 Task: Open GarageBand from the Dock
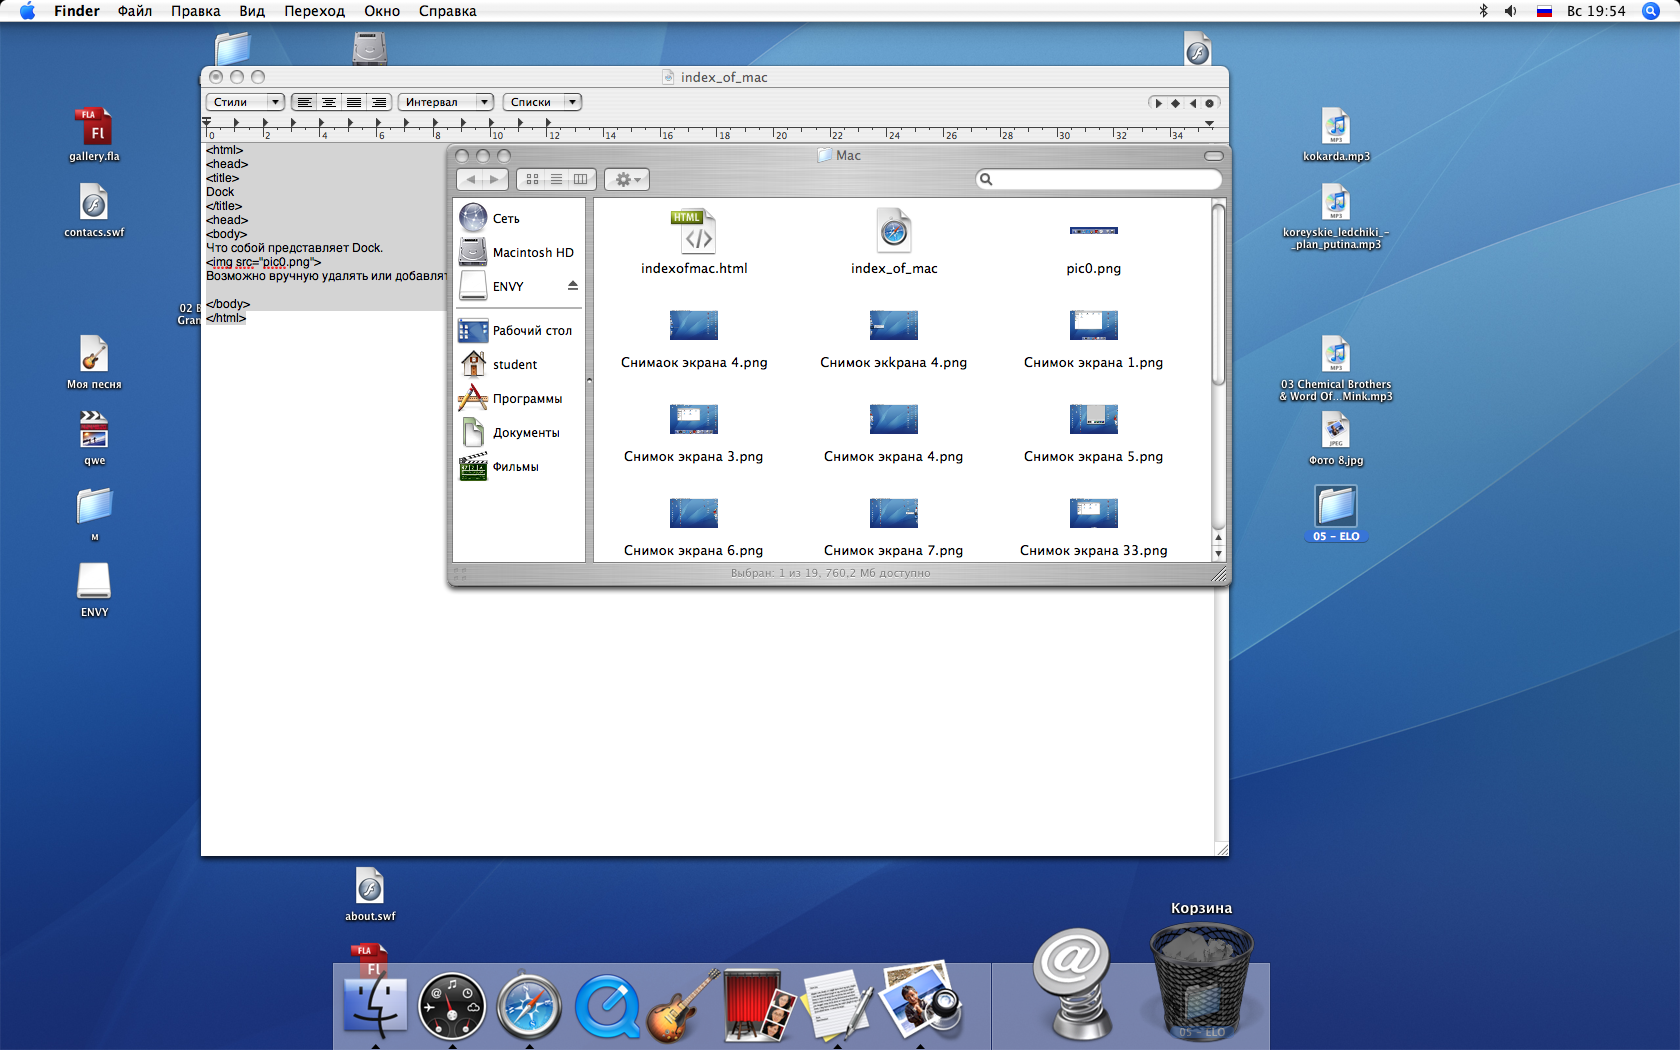pos(683,1005)
